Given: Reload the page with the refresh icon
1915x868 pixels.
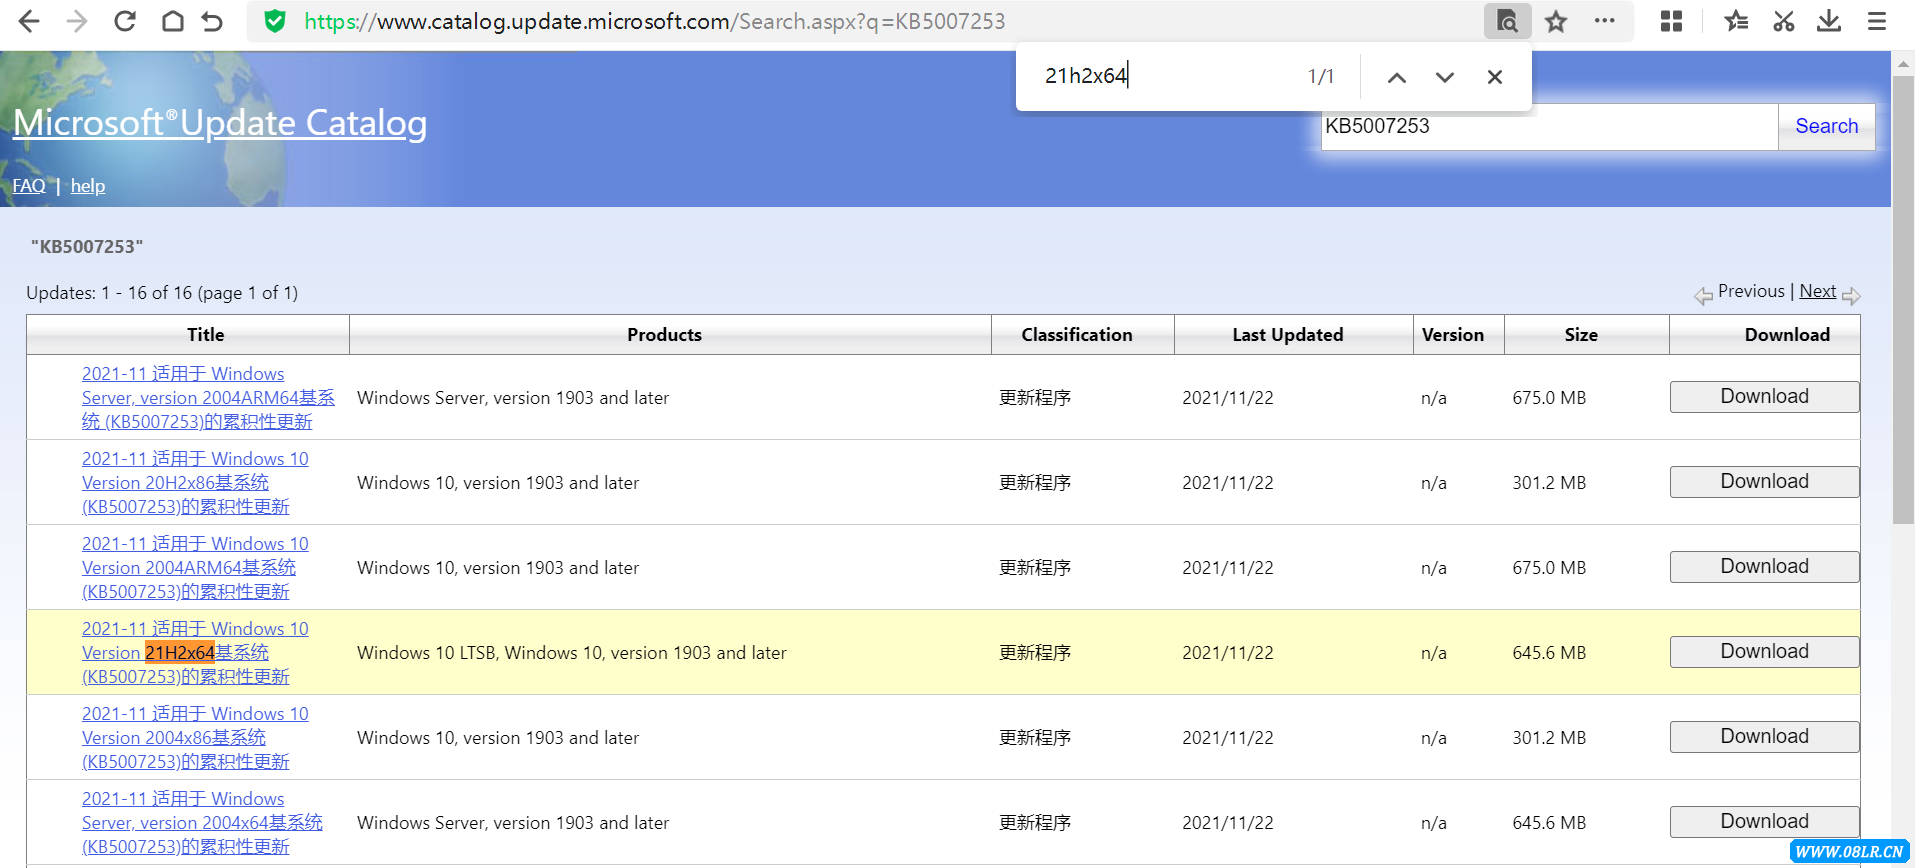Looking at the screenshot, I should (125, 21).
